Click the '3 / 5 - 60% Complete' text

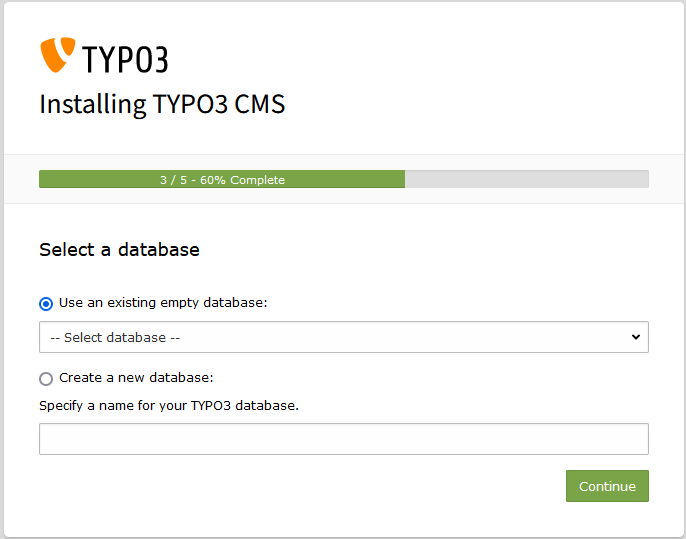tap(222, 180)
